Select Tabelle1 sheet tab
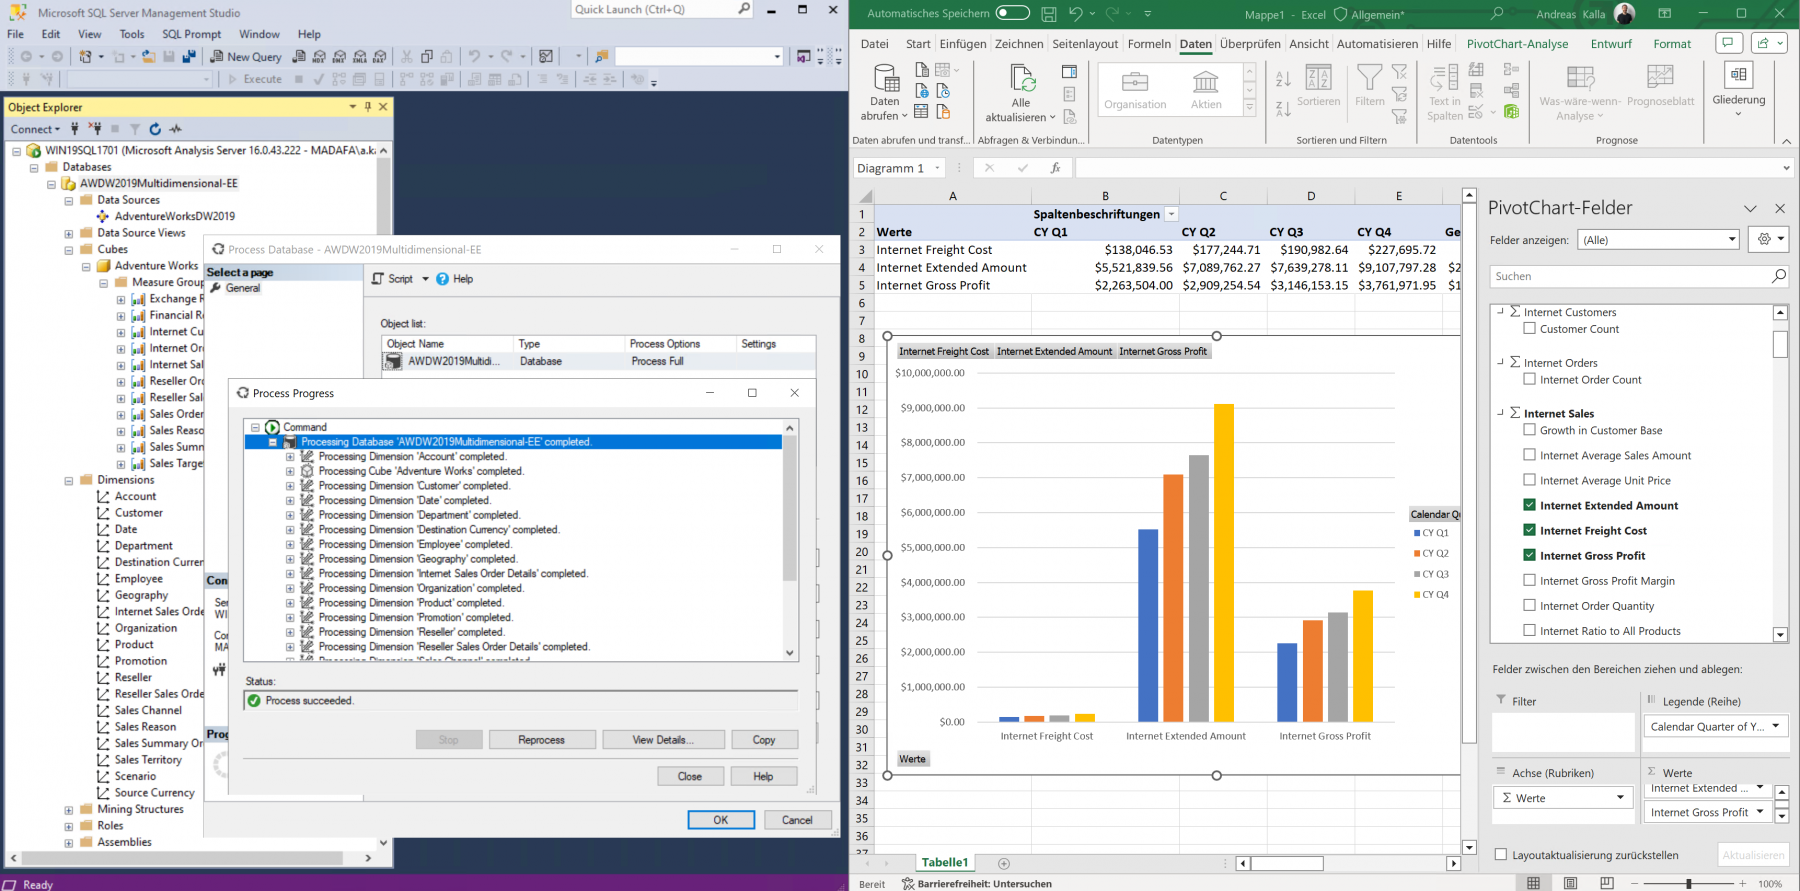Image resolution: width=1800 pixels, height=891 pixels. (x=945, y=863)
